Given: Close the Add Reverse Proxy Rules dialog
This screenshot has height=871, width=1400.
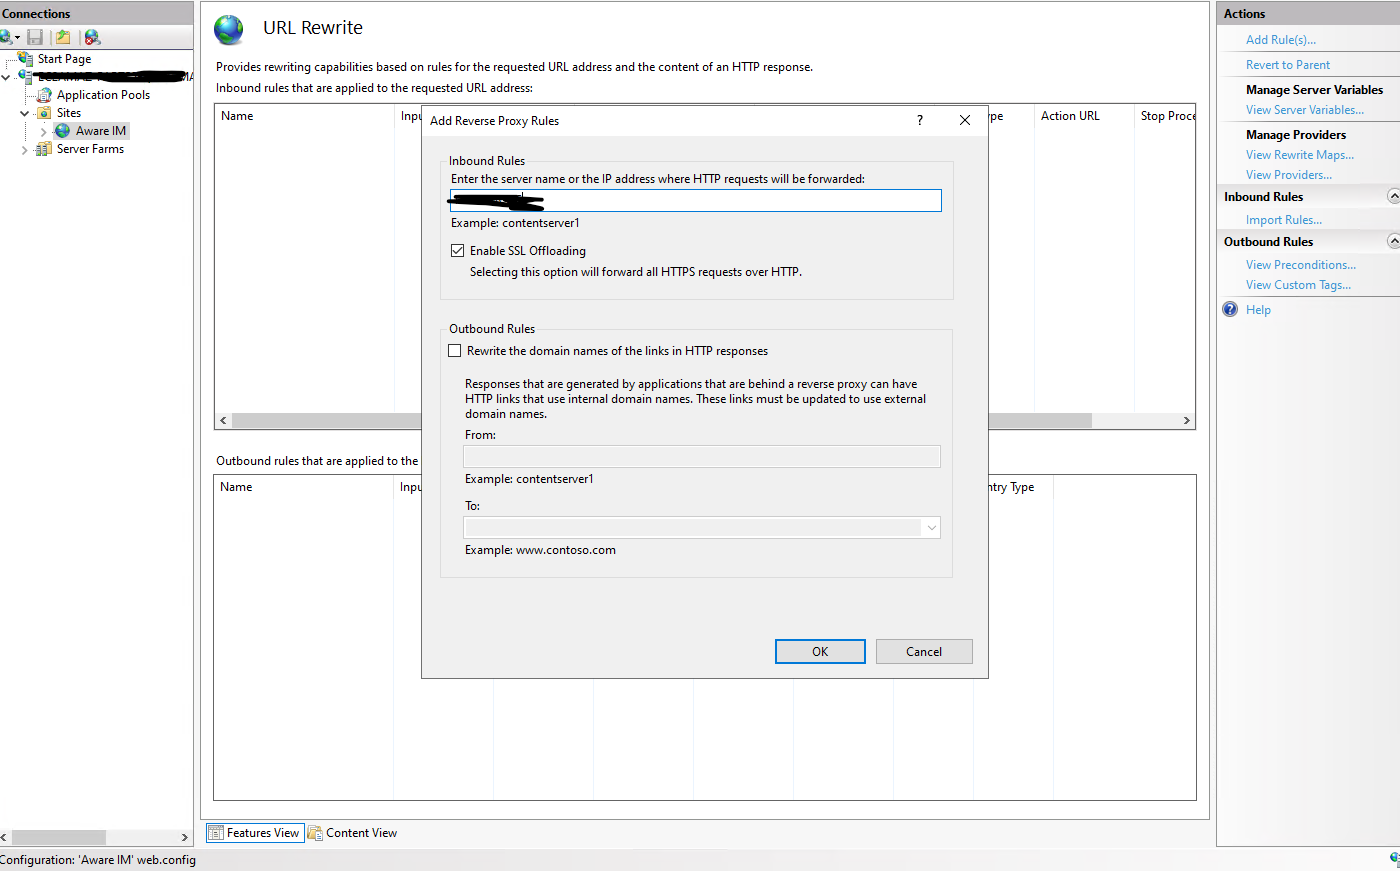Looking at the screenshot, I should pyautogui.click(x=965, y=120).
